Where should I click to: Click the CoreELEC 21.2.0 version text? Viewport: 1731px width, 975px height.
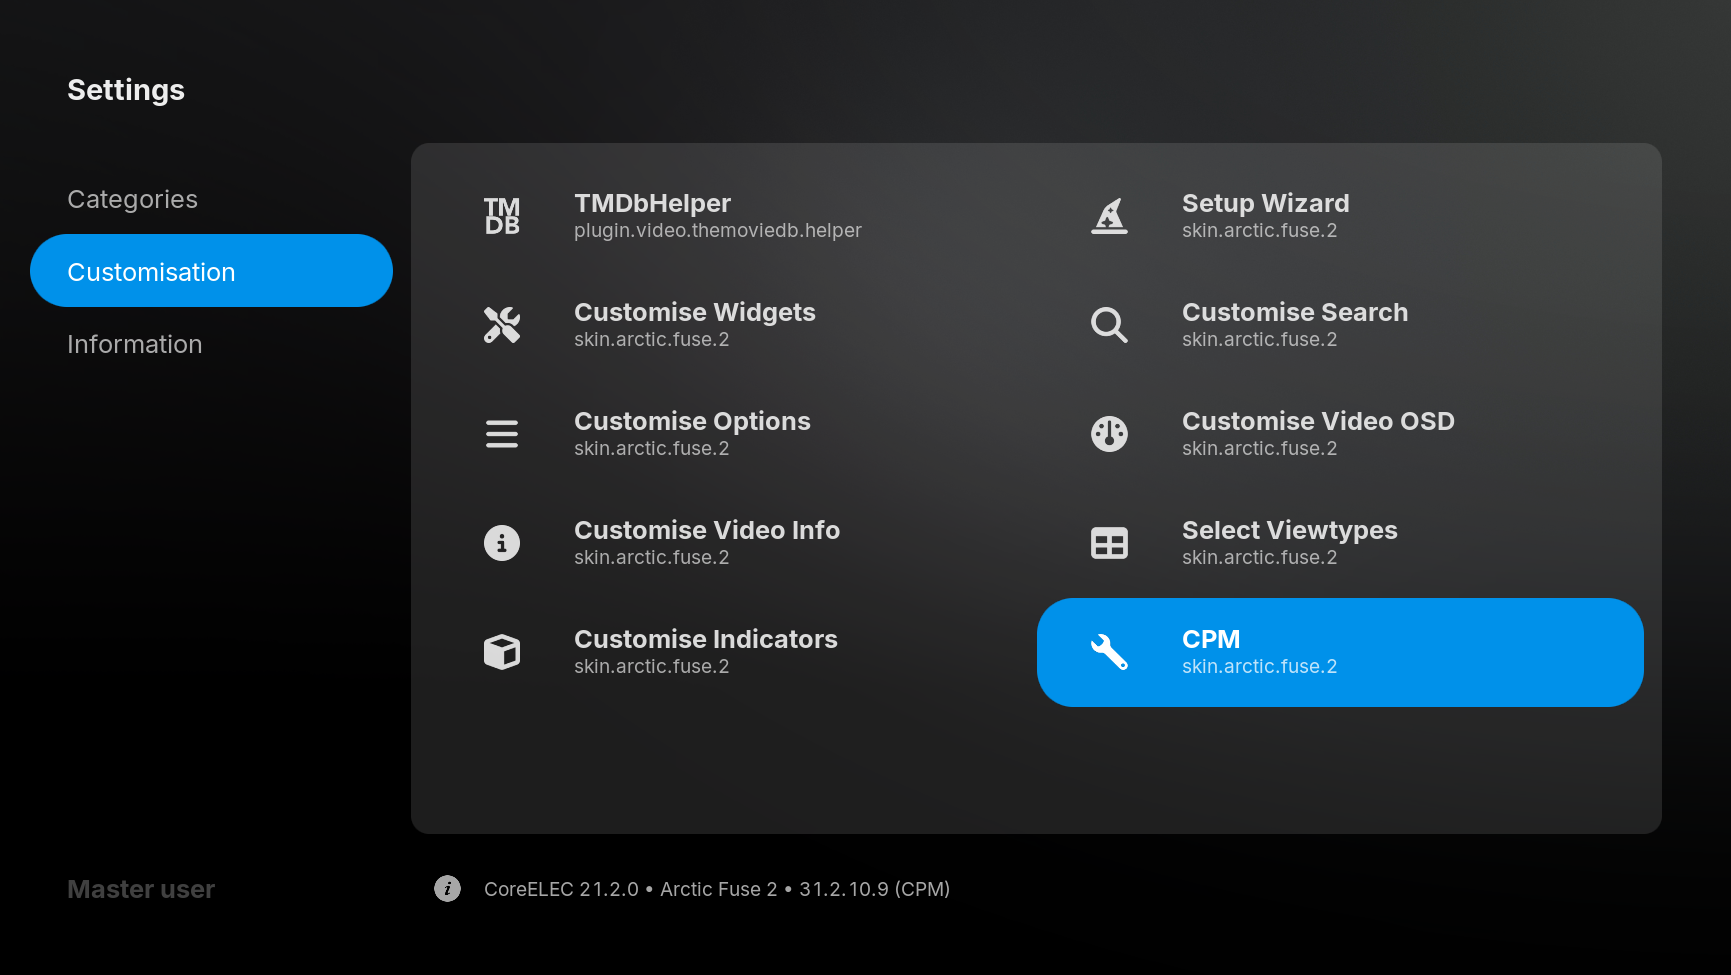click(561, 889)
